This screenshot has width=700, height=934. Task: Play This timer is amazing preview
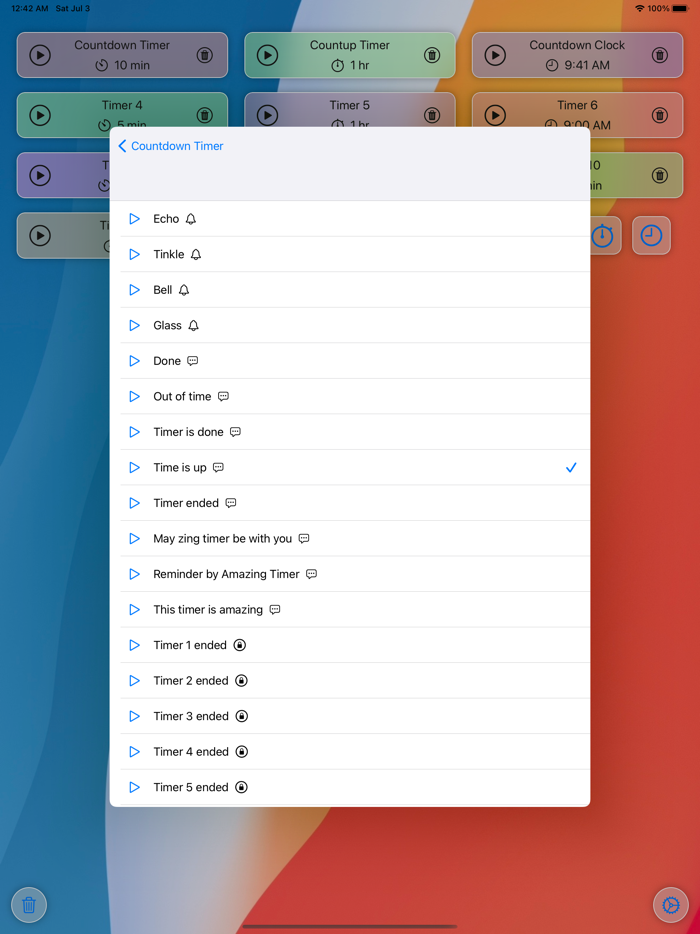(x=135, y=610)
